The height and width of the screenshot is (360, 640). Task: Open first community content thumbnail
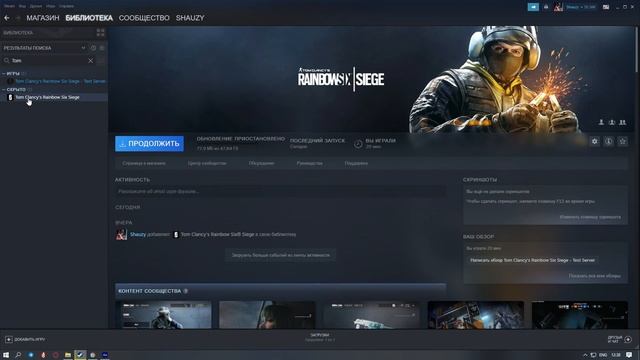point(163,315)
